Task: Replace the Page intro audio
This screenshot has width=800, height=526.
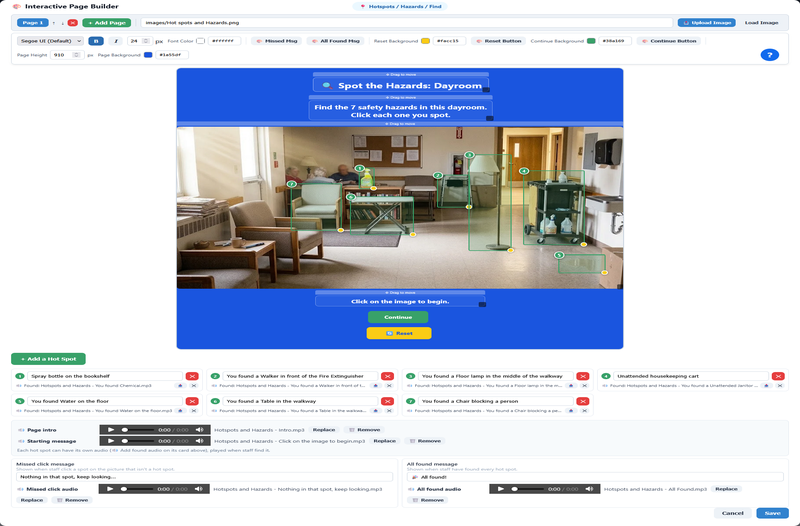Action: click(x=323, y=430)
